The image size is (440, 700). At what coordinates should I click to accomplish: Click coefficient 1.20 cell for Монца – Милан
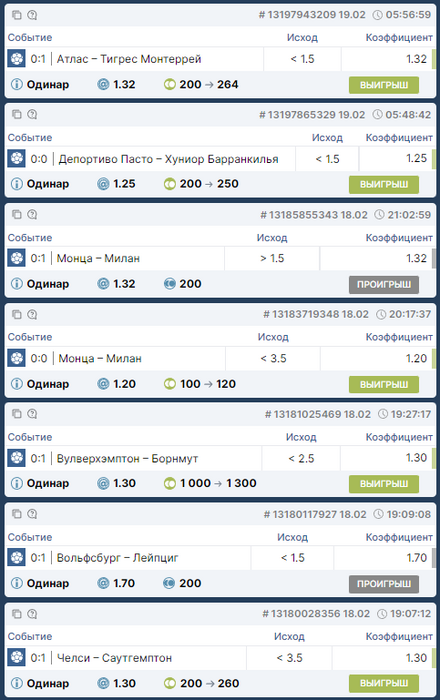point(376,358)
